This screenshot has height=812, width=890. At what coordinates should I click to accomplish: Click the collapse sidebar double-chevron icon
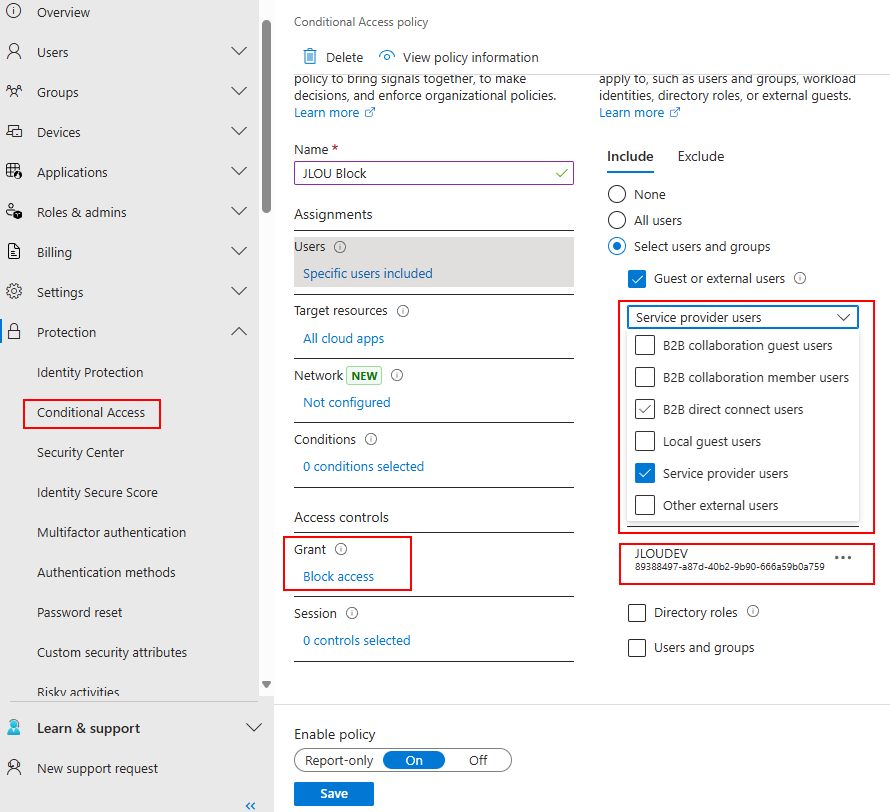pyautogui.click(x=250, y=805)
